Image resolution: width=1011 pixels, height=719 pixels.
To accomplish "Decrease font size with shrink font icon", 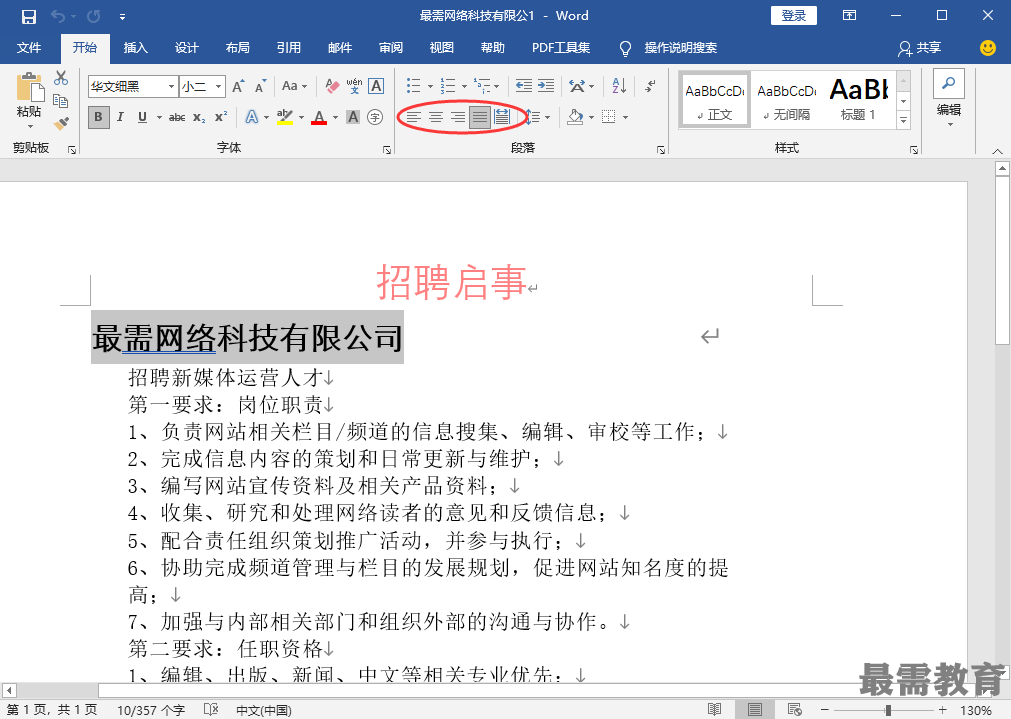I will click(x=260, y=86).
